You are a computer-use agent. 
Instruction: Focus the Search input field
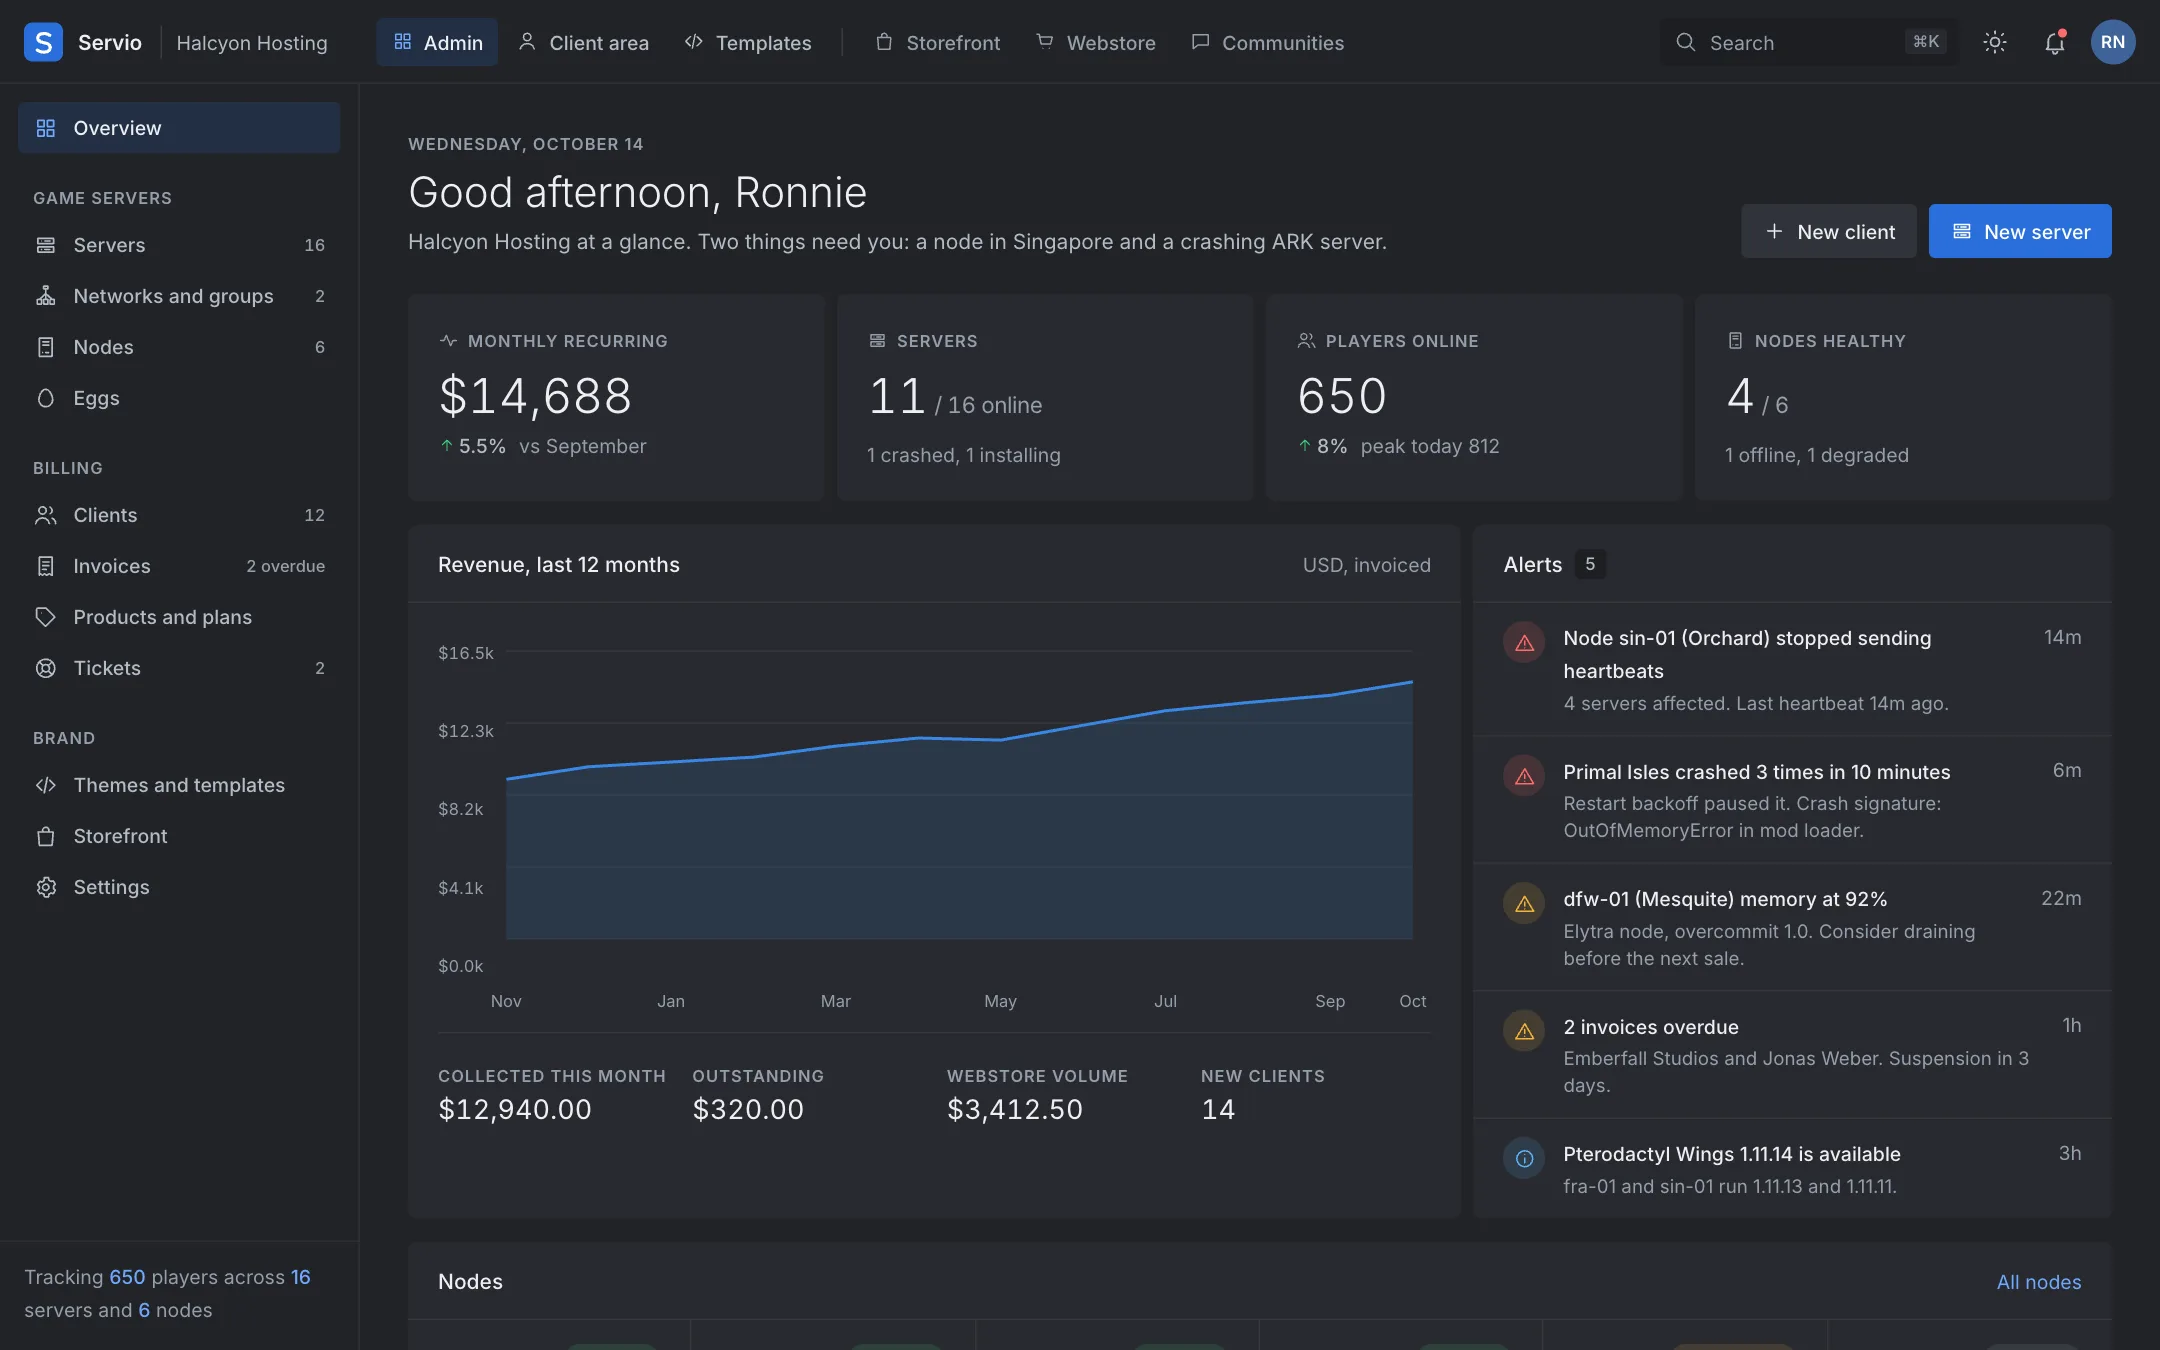[1808, 42]
